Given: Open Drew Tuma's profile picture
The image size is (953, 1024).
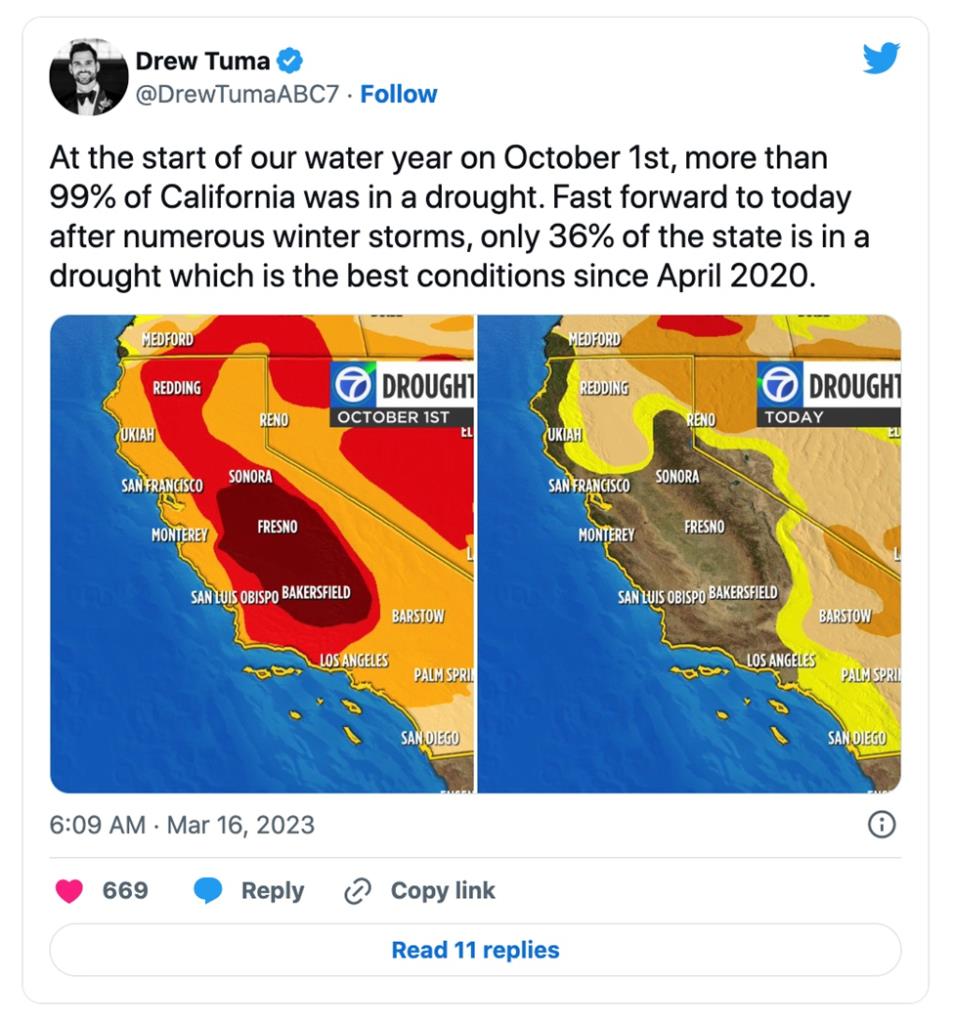Looking at the screenshot, I should coord(88,77).
